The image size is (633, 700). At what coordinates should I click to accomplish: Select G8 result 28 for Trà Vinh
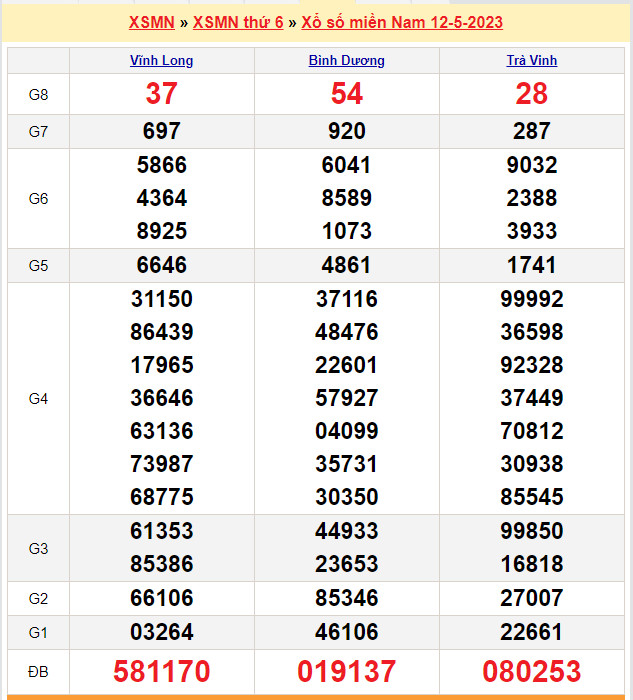tap(532, 94)
